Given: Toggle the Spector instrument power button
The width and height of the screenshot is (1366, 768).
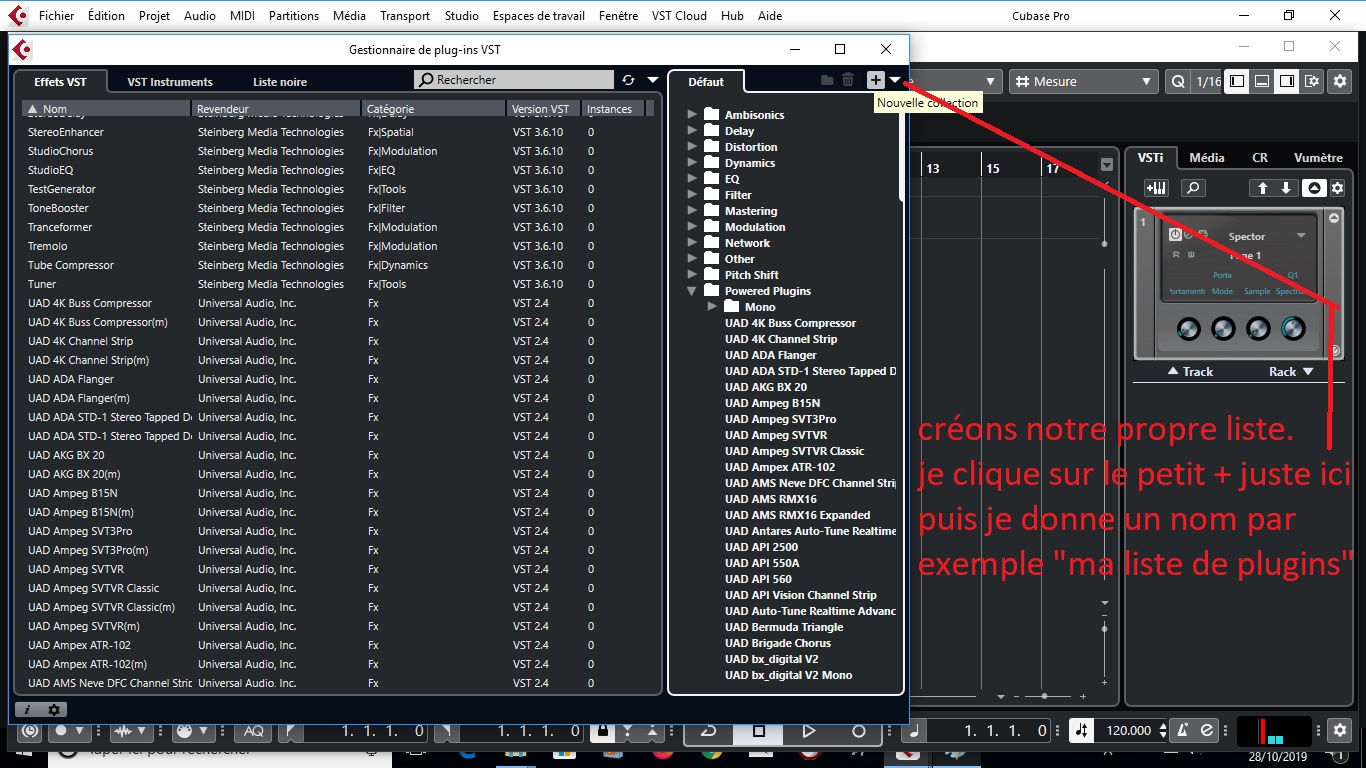Looking at the screenshot, I should pos(1175,234).
